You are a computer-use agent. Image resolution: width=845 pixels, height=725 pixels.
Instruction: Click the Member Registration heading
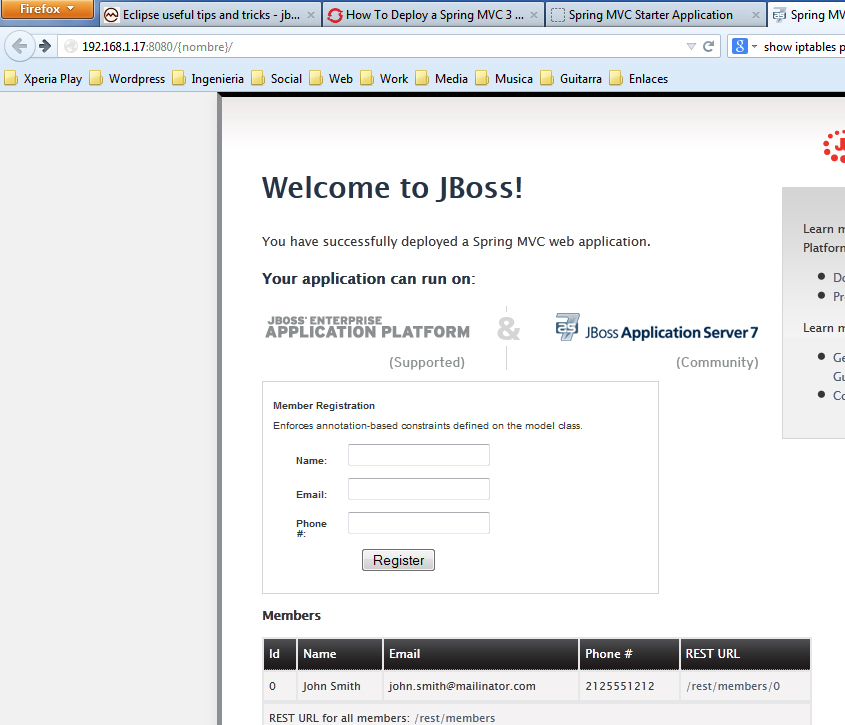(324, 405)
